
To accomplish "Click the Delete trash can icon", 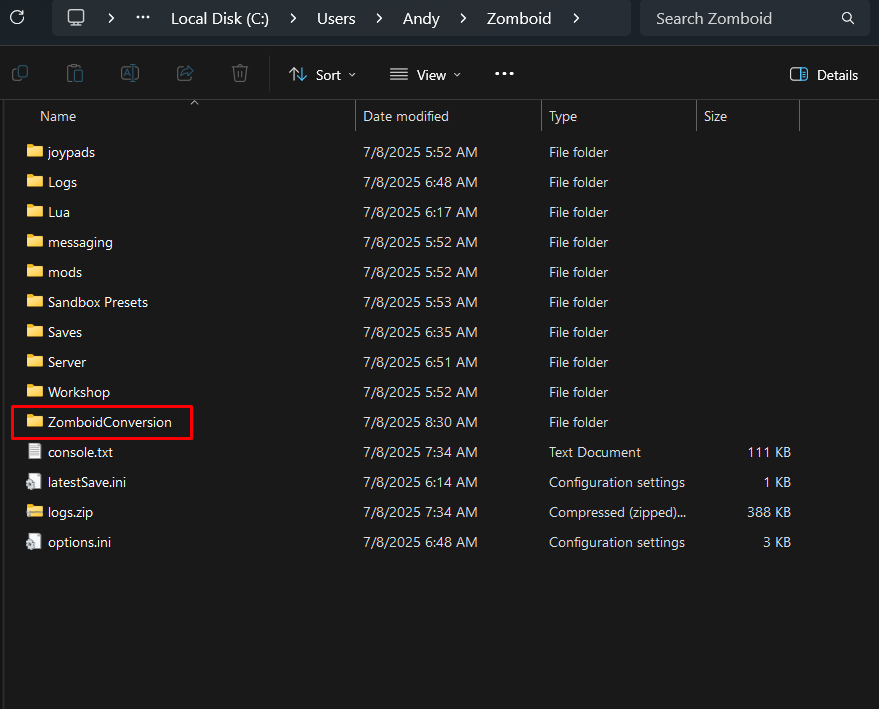I will pyautogui.click(x=239, y=74).
